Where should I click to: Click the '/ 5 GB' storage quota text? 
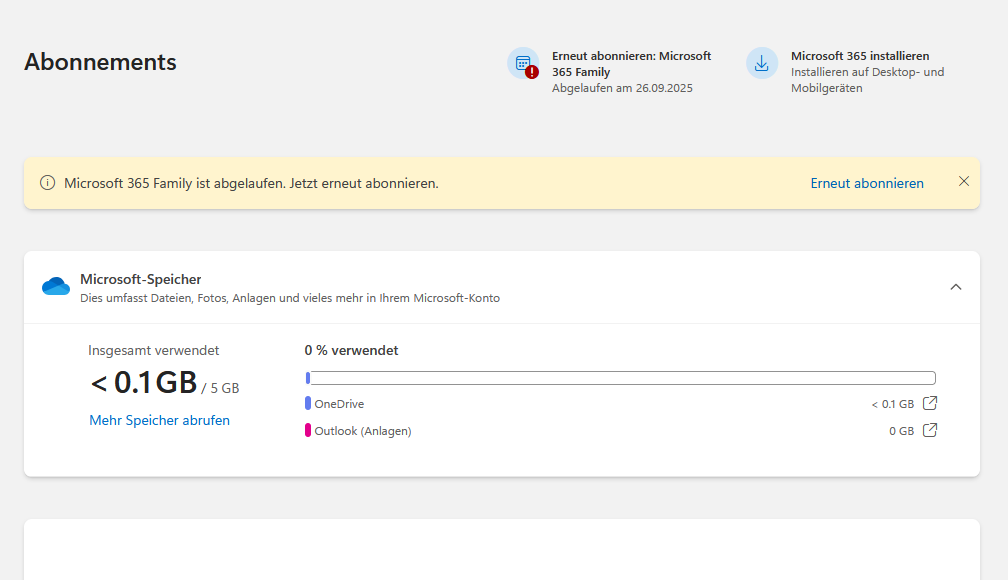click(x=220, y=388)
